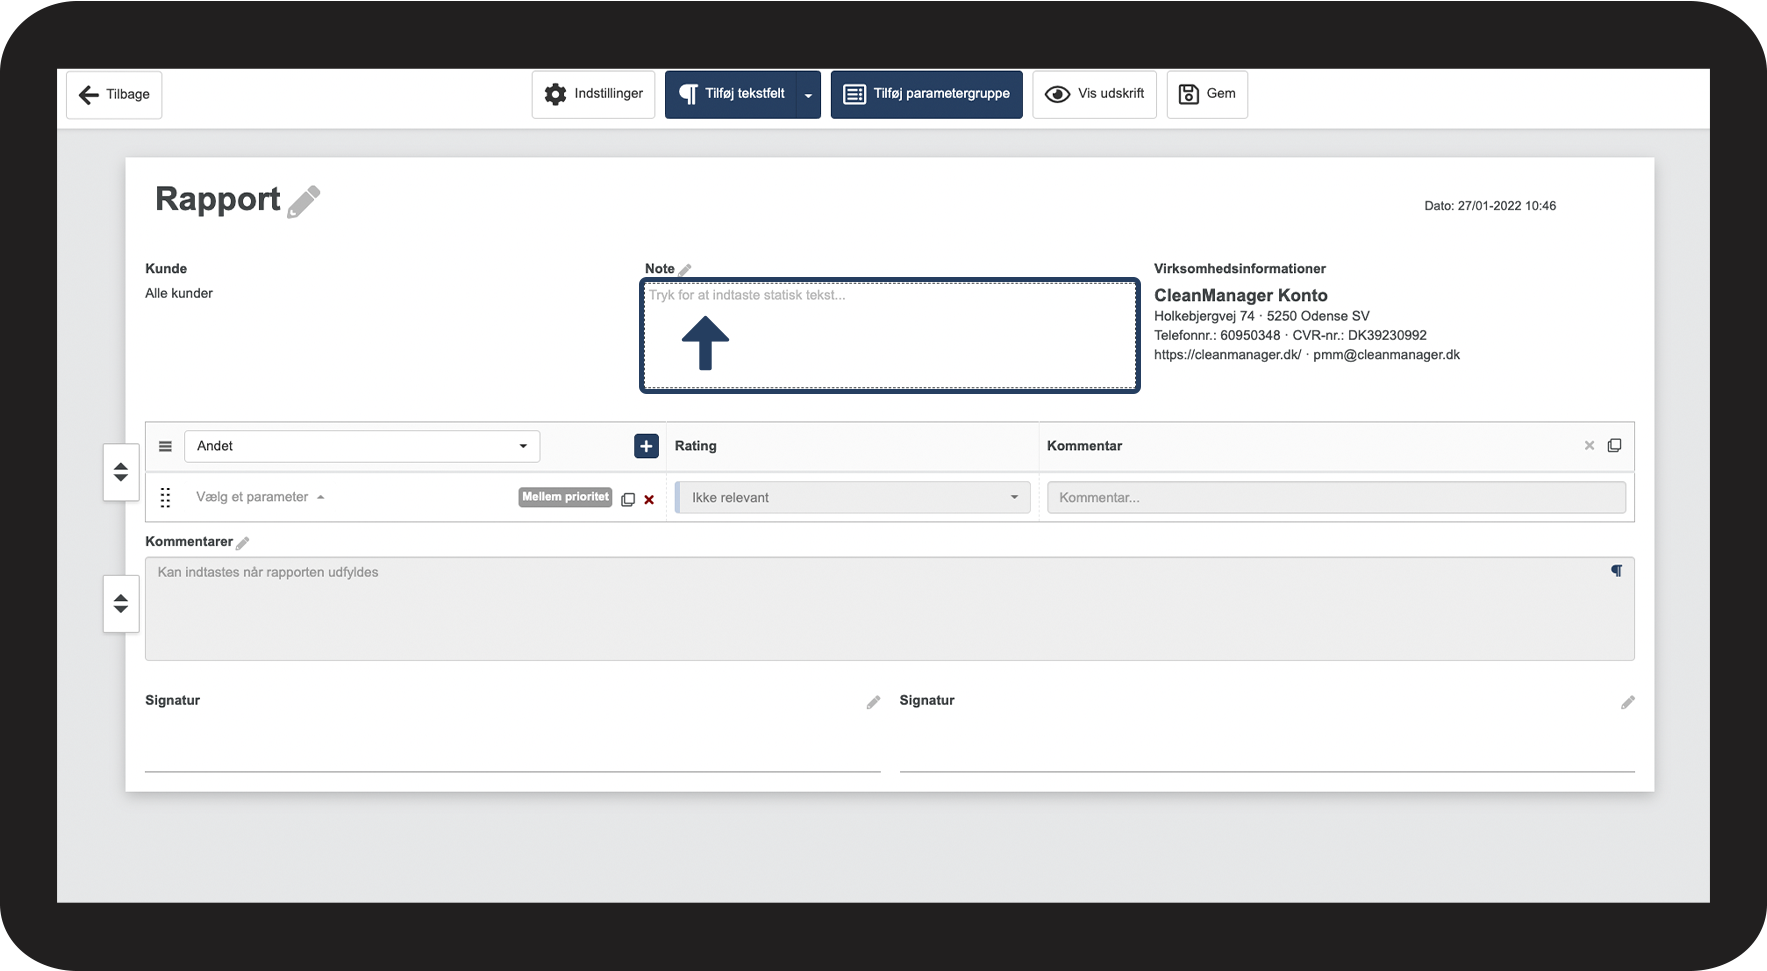Click the https://cleanmanager.dk/ address text
1767x971 pixels.
tap(1228, 355)
